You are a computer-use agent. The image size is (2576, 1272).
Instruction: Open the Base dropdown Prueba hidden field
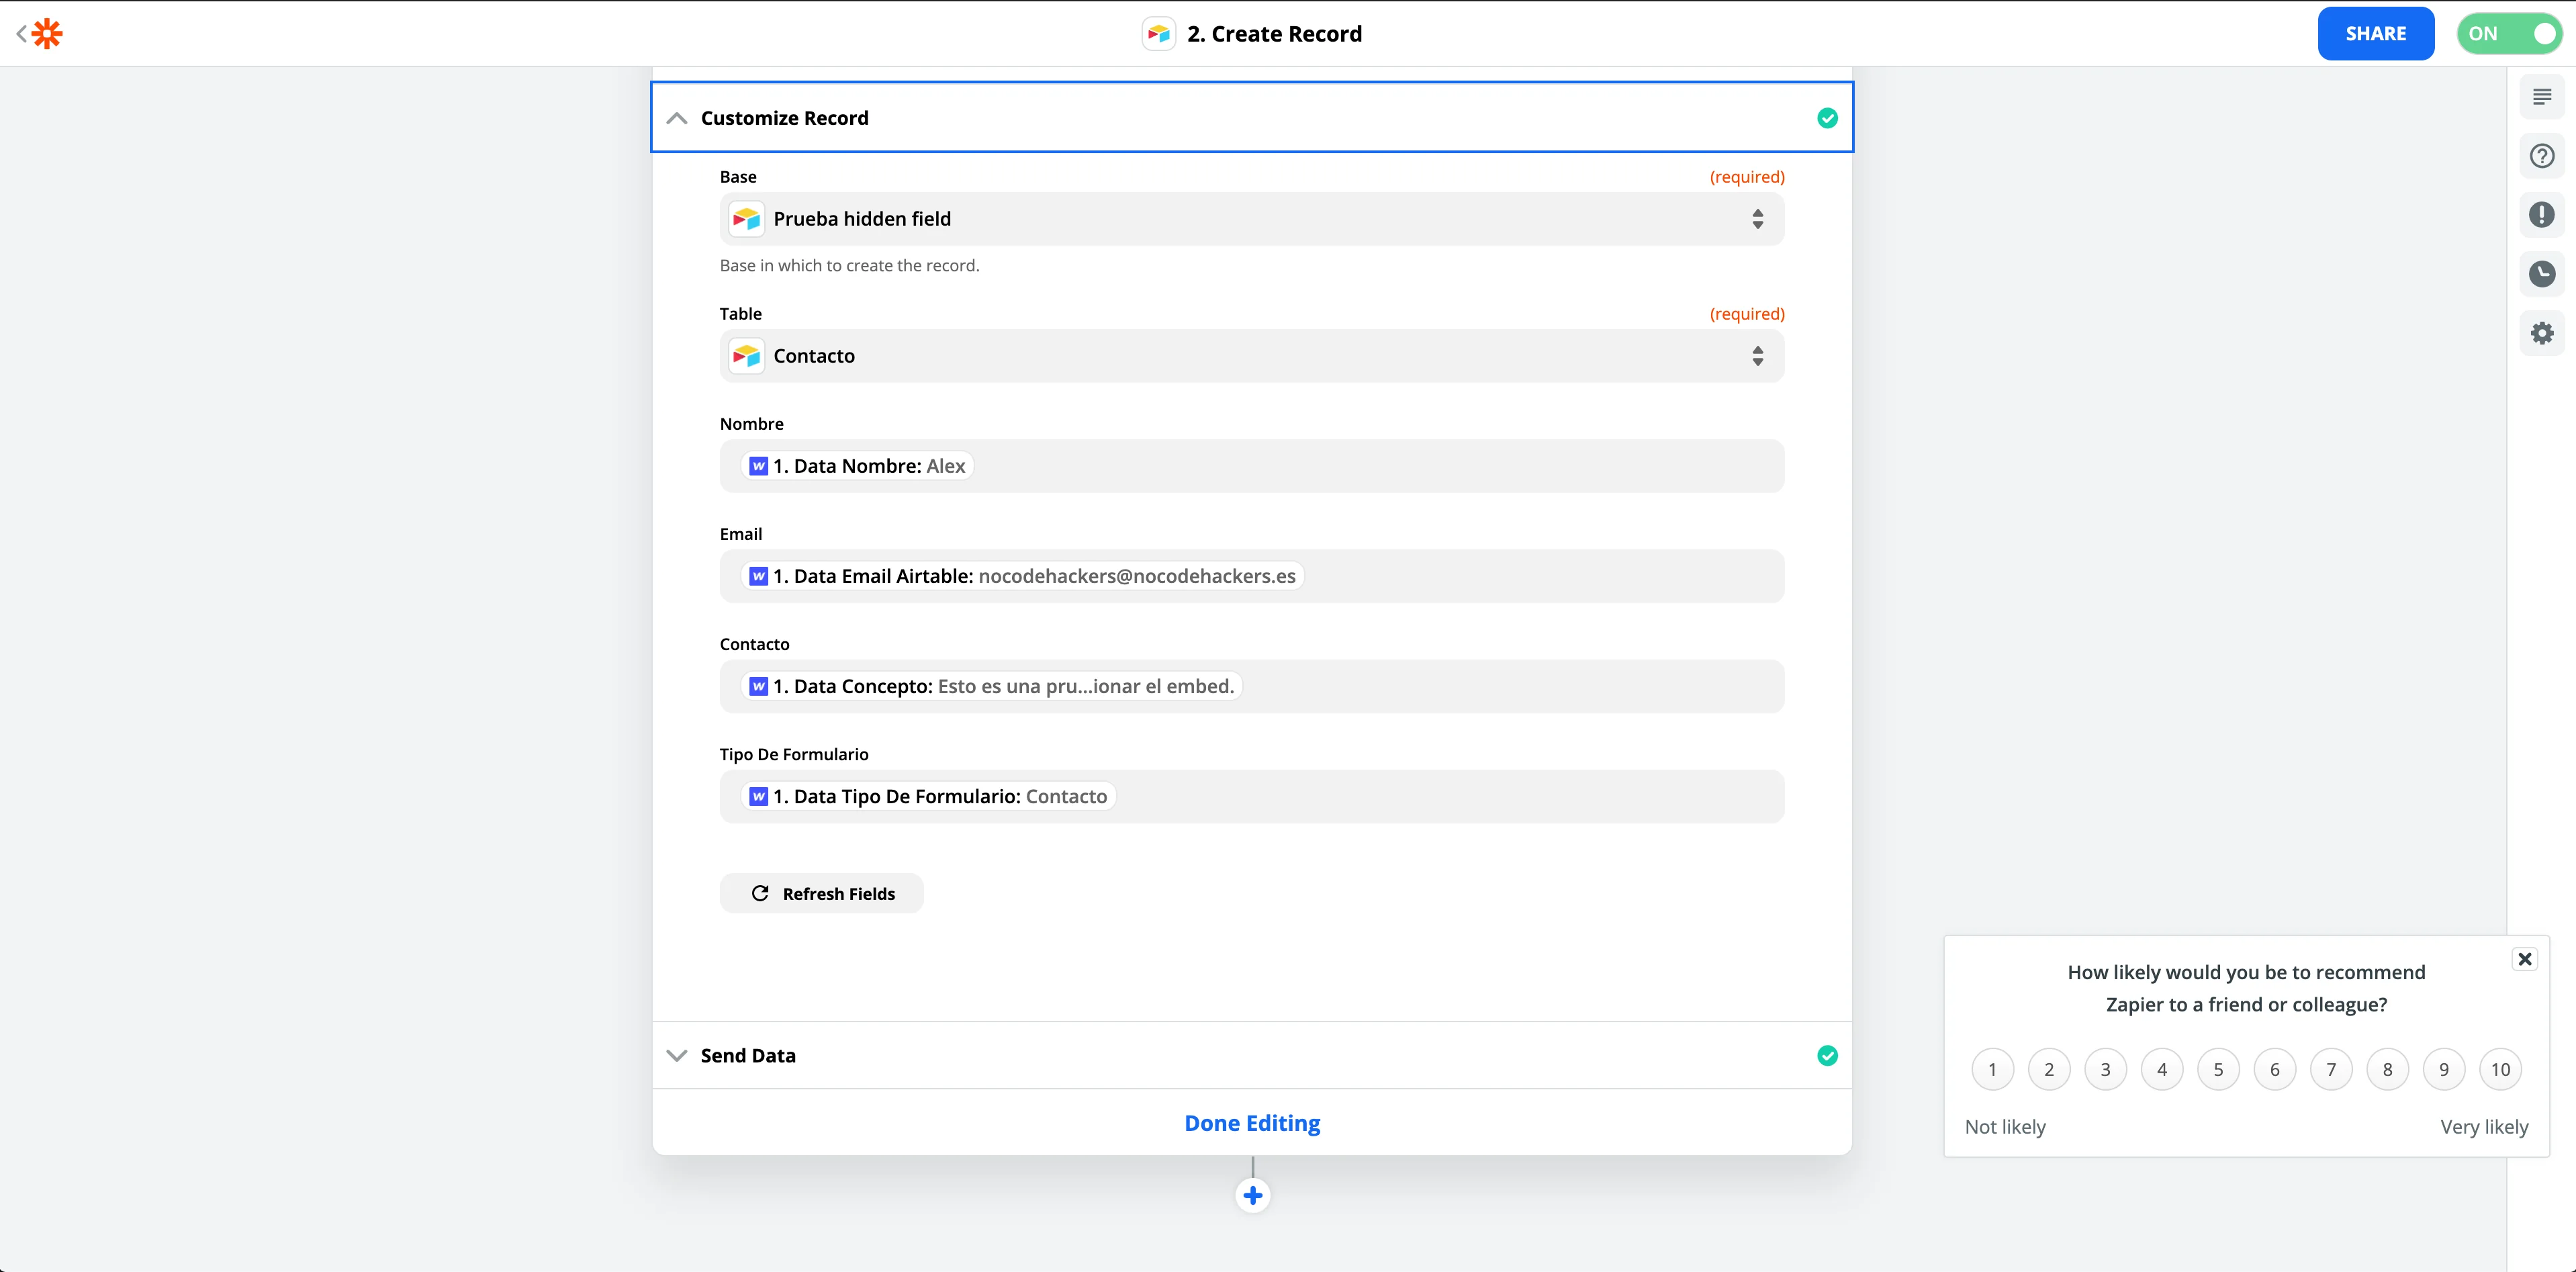click(1251, 219)
